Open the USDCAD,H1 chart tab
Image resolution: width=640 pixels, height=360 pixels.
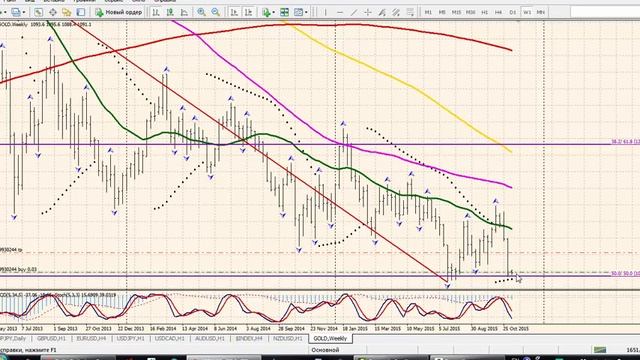pos(170,338)
